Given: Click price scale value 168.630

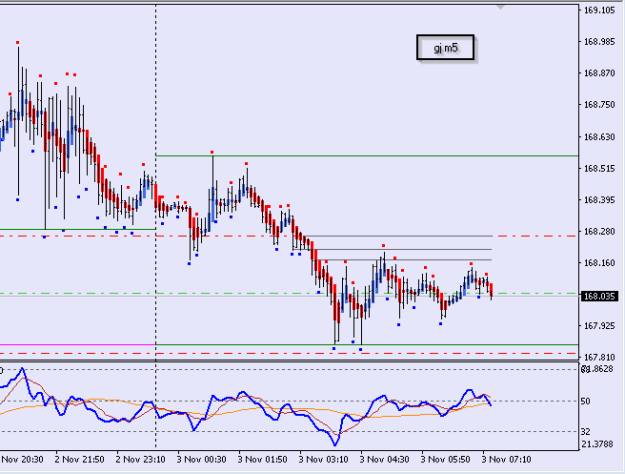Looking at the screenshot, I should (599, 137).
